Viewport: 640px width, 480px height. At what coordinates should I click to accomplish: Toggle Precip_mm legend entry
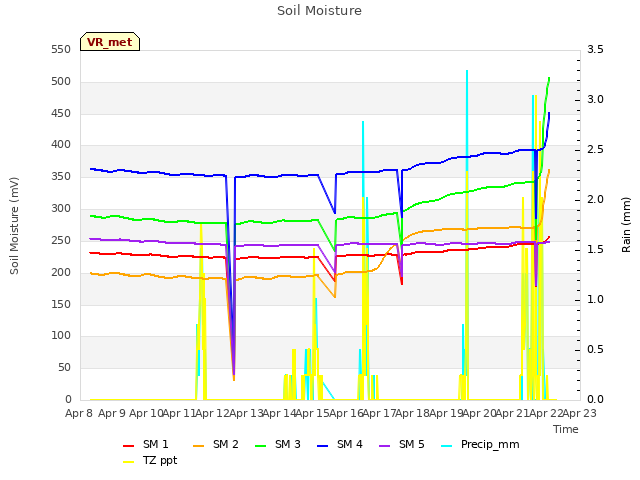(x=480, y=444)
